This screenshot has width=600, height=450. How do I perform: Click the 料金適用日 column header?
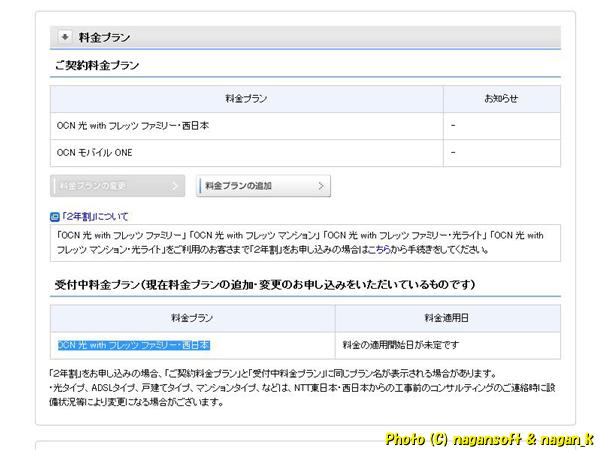447,318
